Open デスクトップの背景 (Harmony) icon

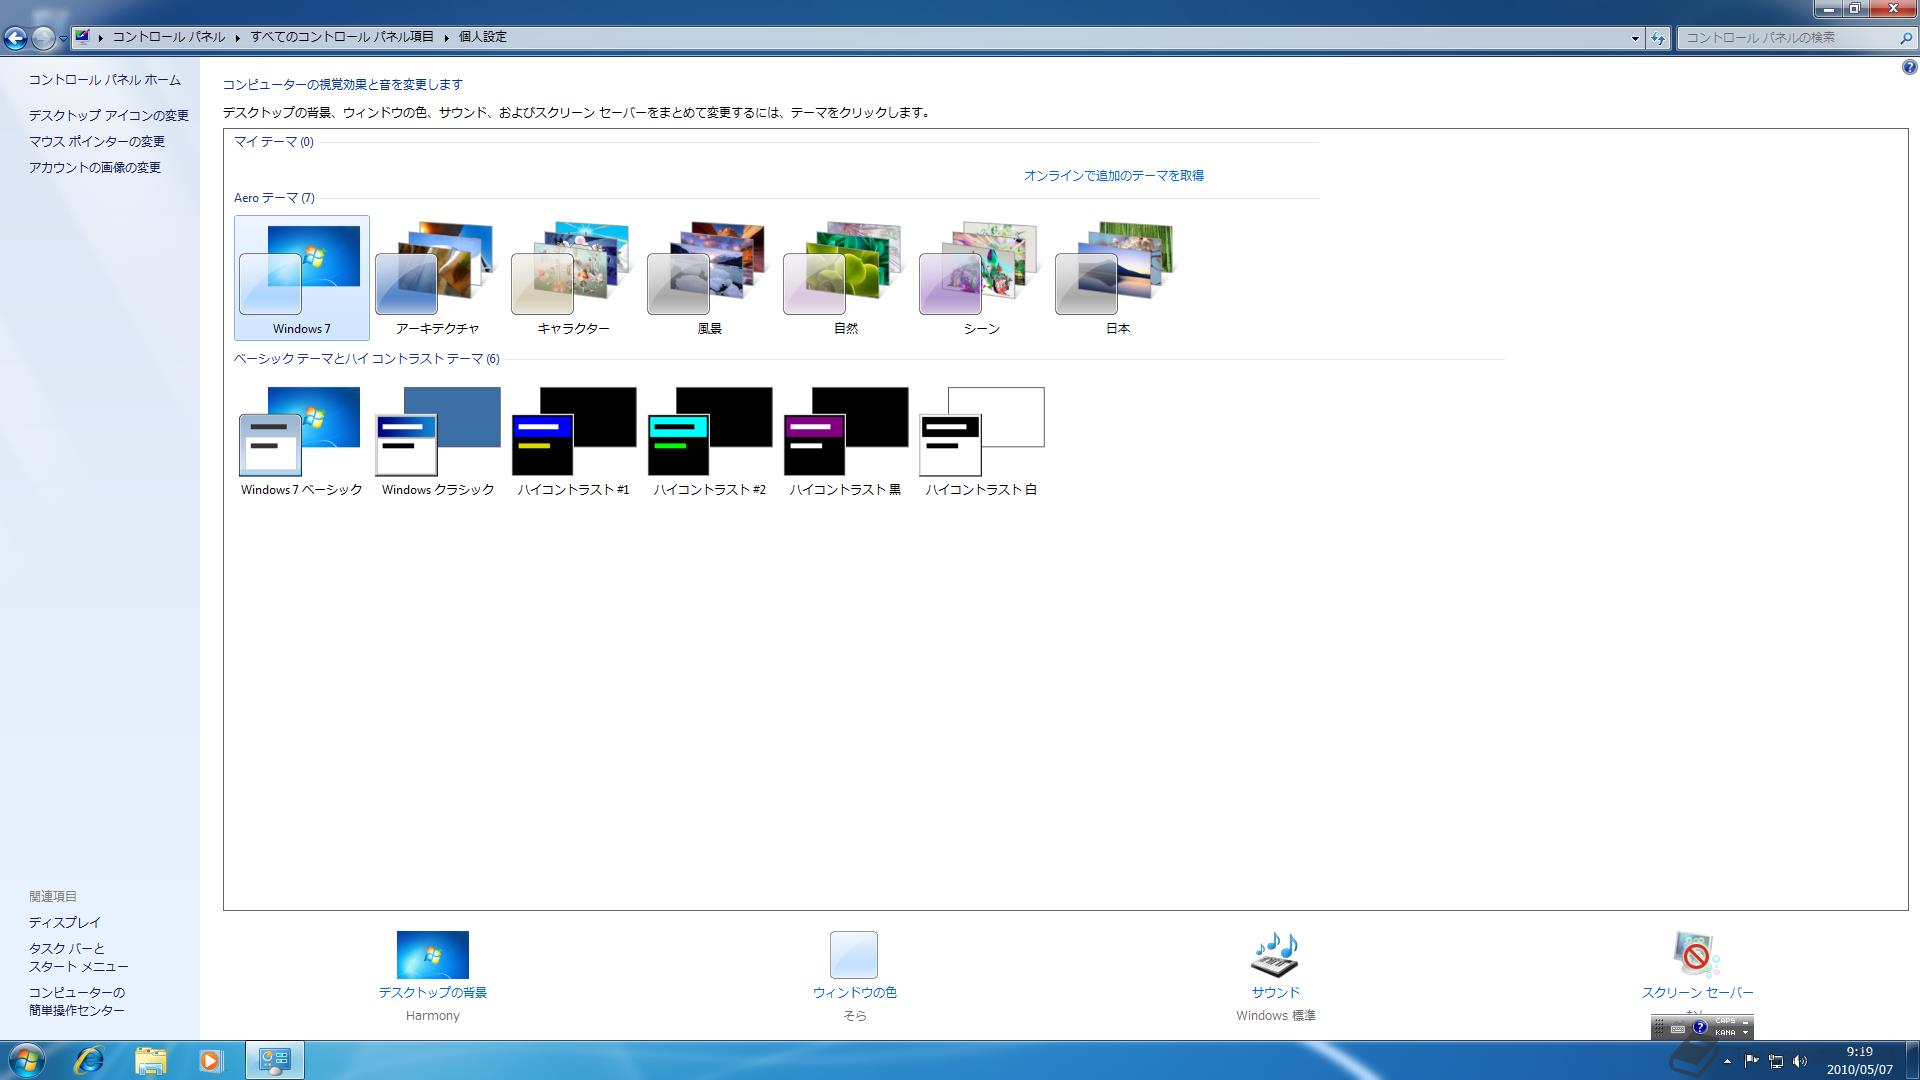pos(432,955)
